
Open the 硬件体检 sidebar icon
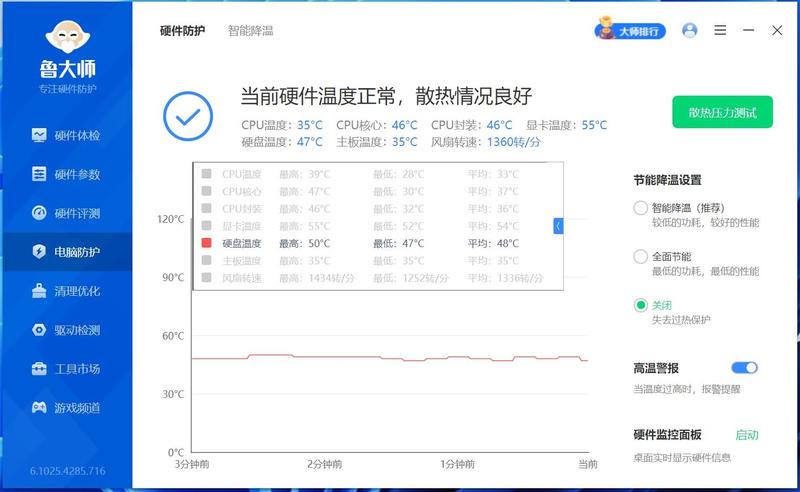click(x=39, y=135)
